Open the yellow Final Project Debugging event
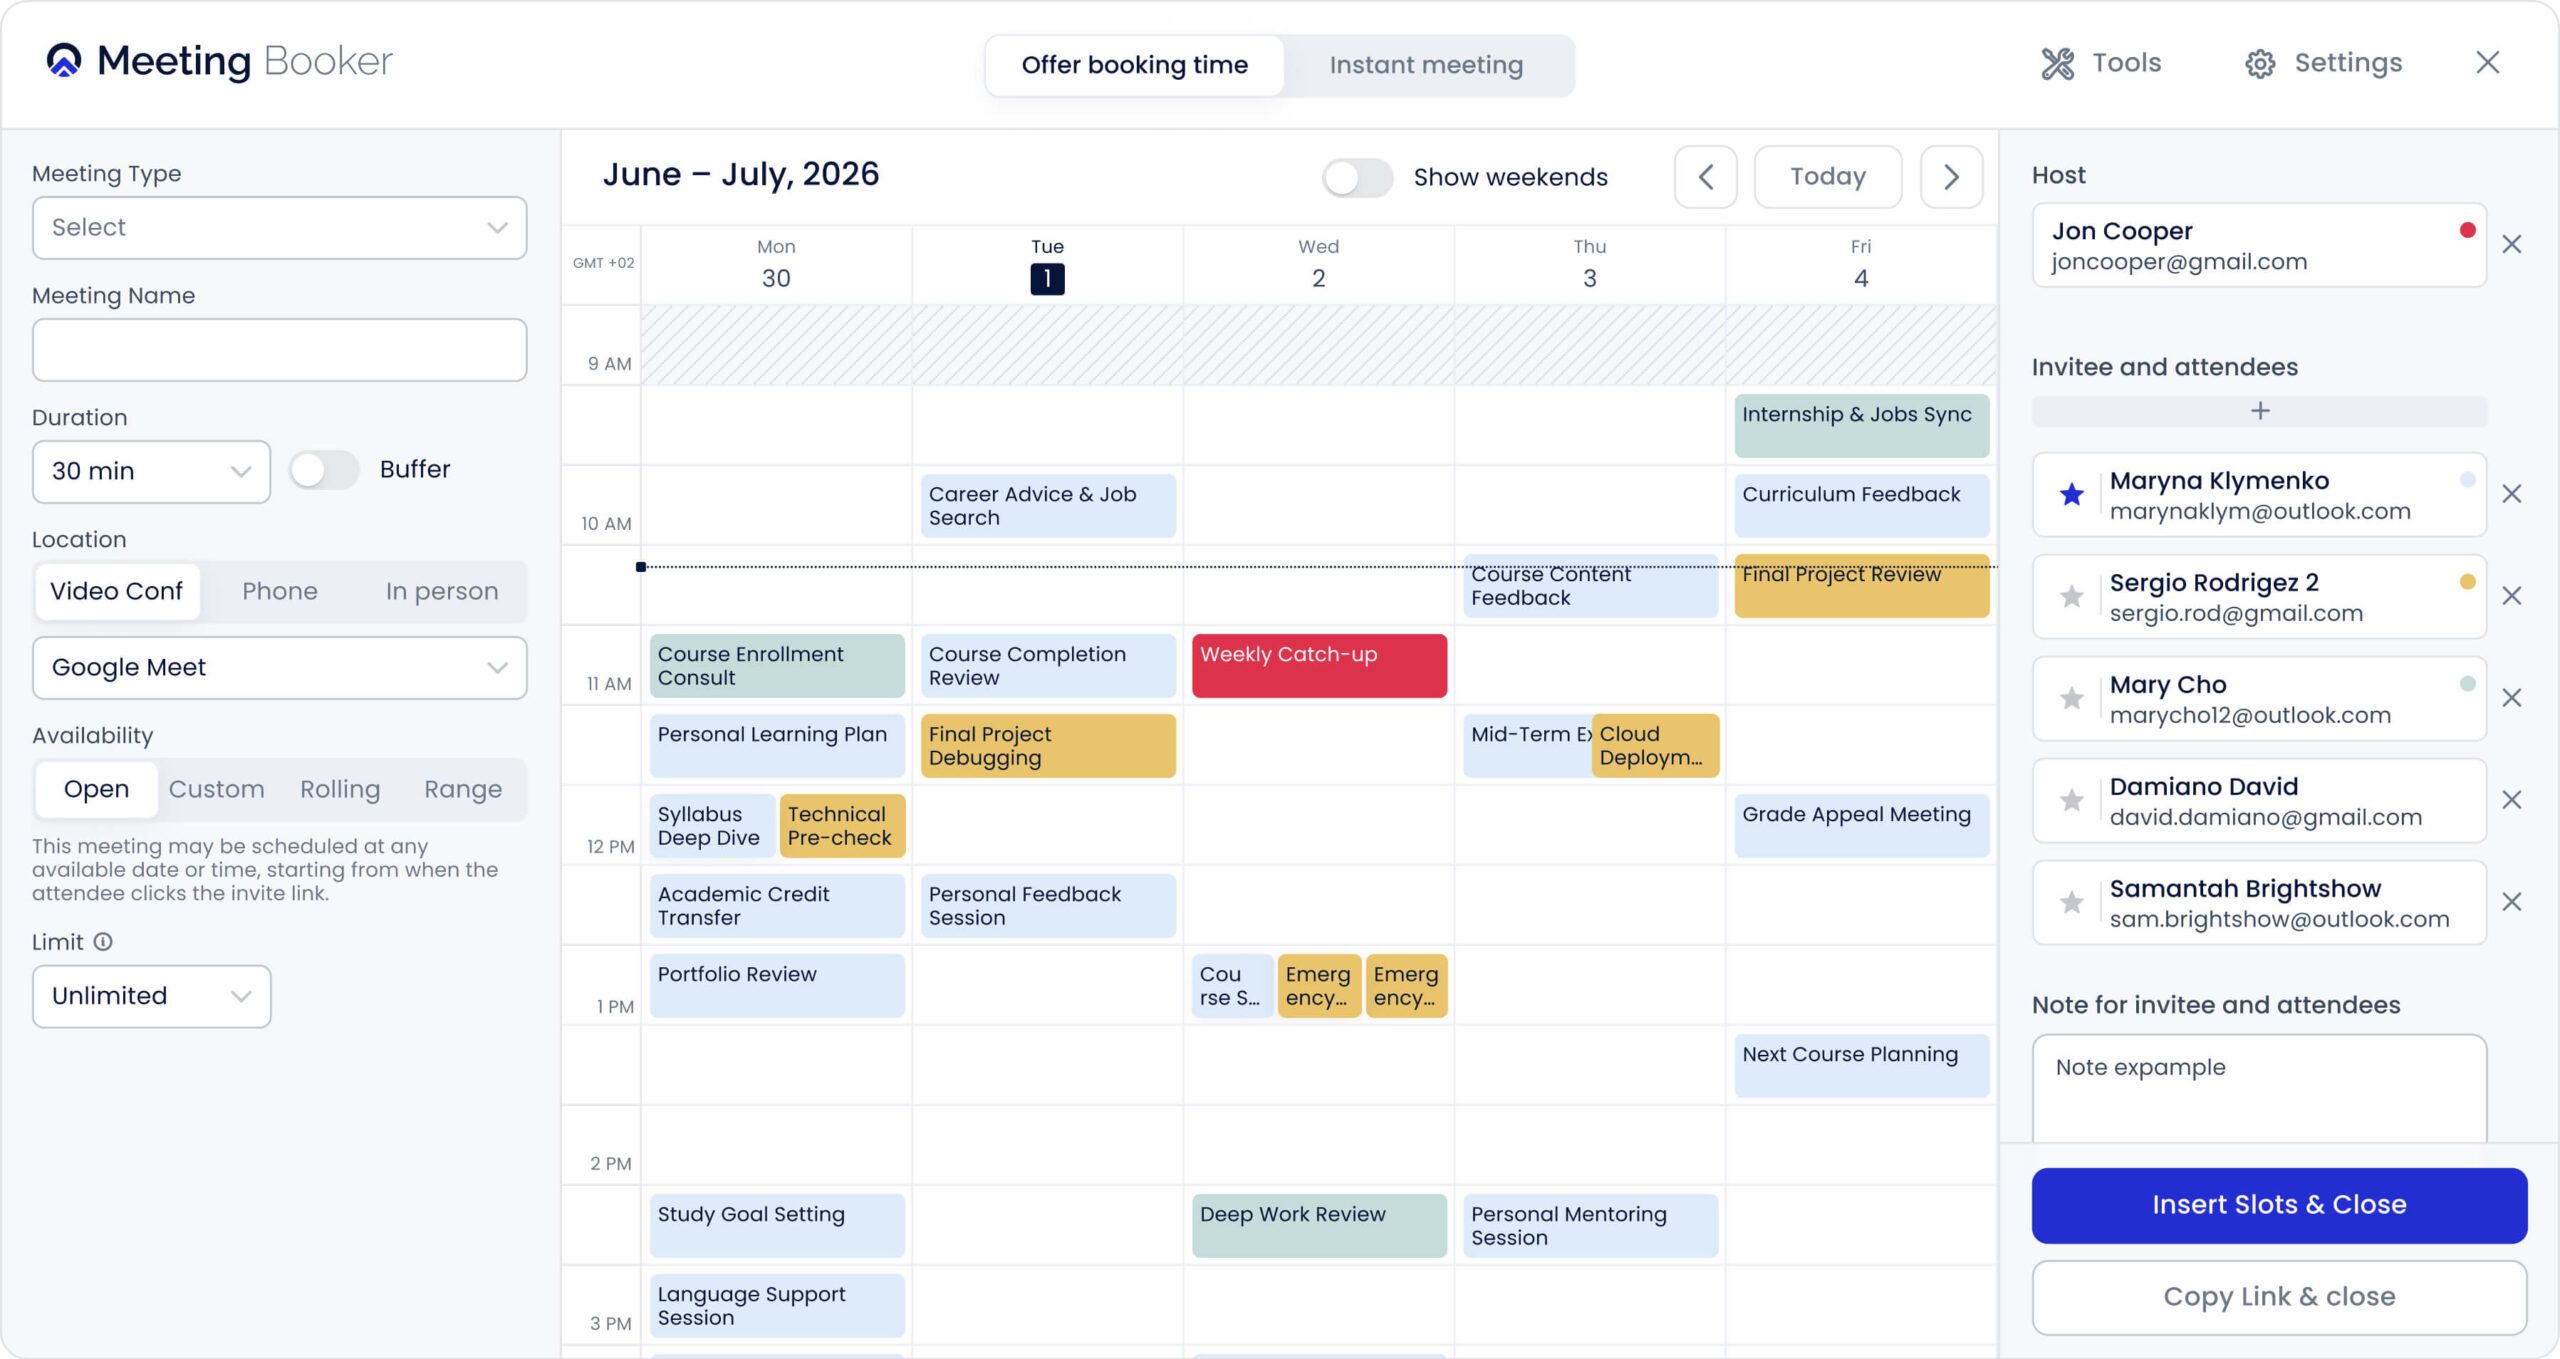This screenshot has width=2560, height=1359. 1048,745
